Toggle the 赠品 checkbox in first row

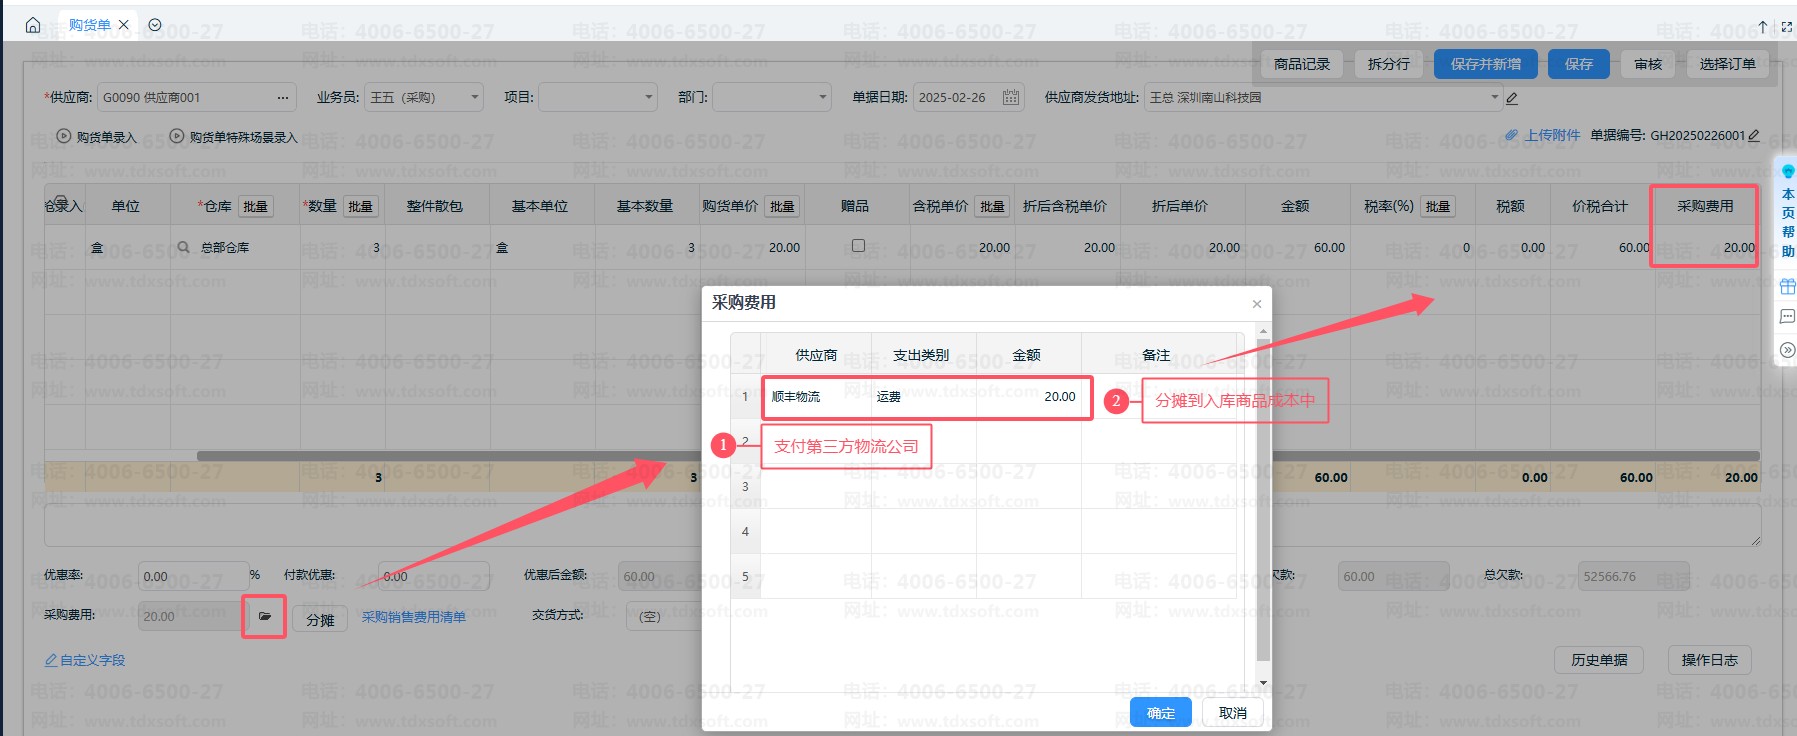coord(858,246)
